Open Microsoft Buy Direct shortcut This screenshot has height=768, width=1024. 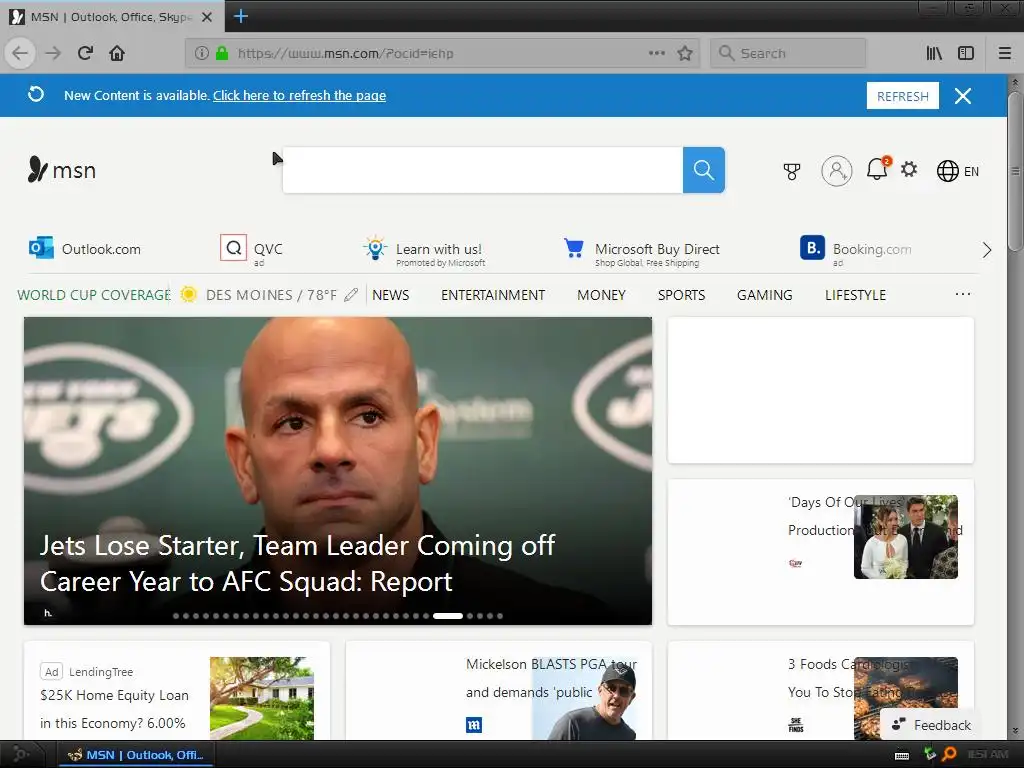pos(641,251)
